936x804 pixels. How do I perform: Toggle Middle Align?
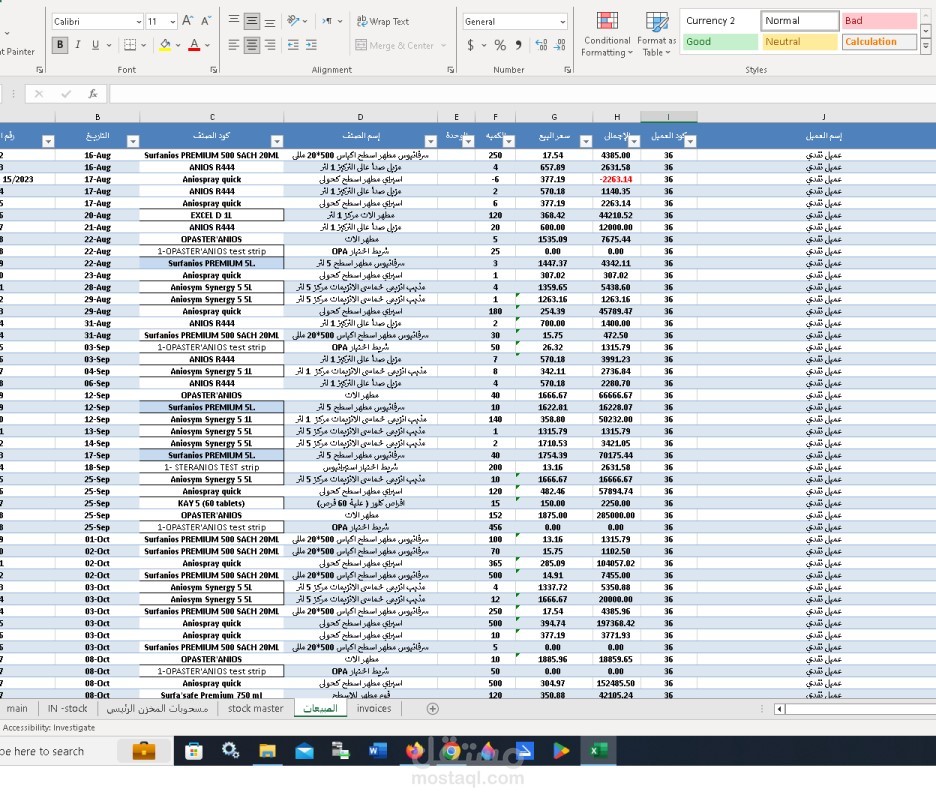252,21
